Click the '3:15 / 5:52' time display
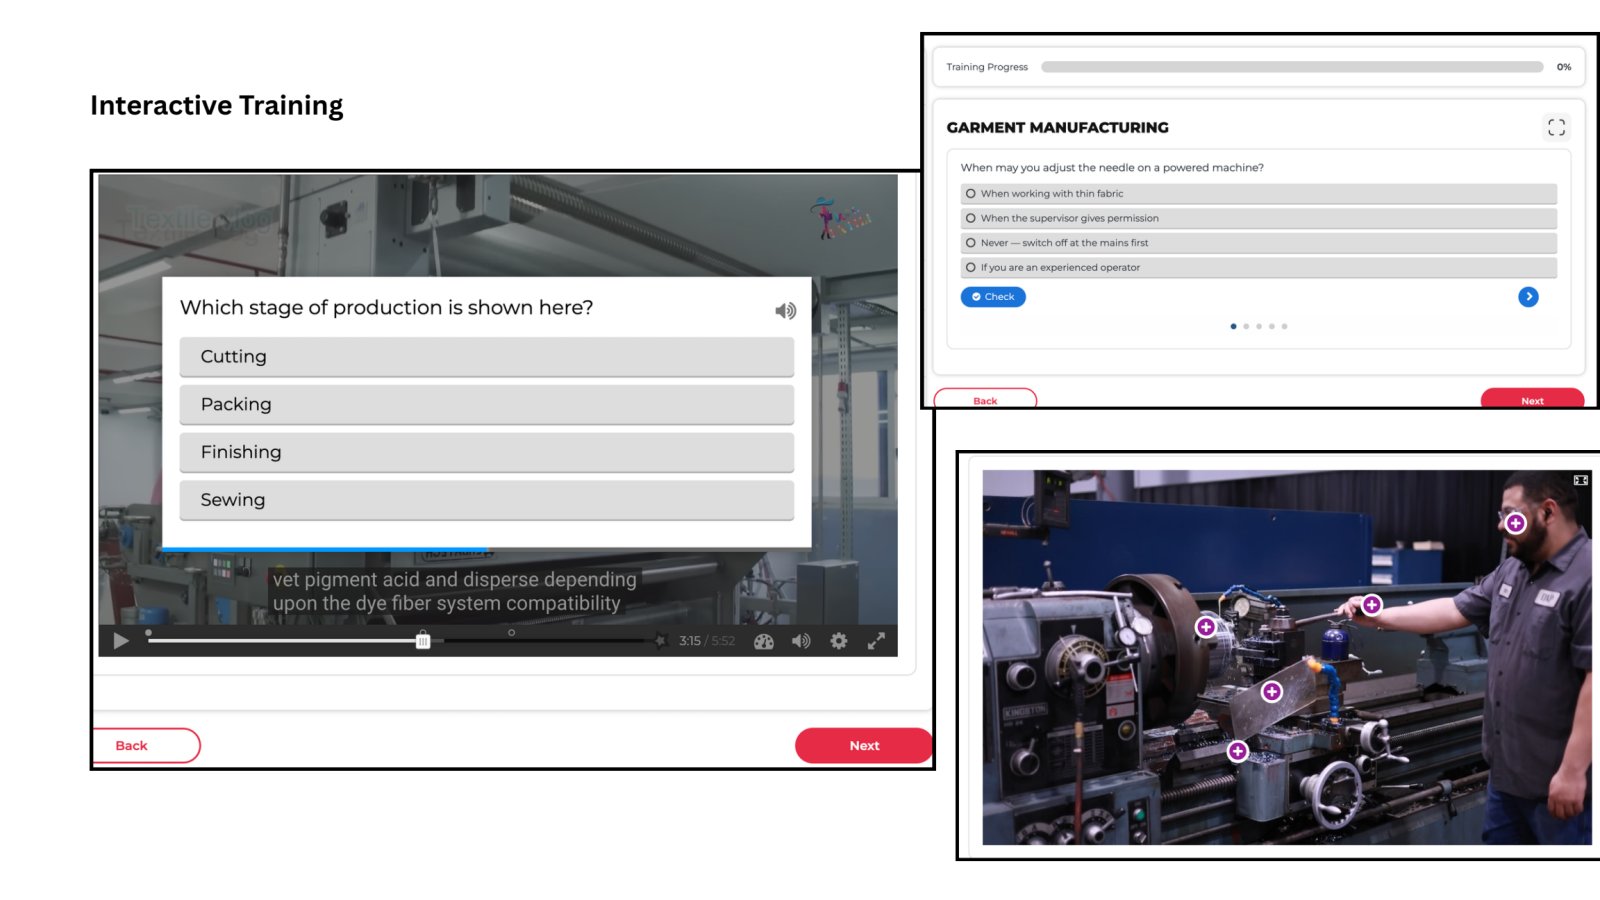 point(707,641)
